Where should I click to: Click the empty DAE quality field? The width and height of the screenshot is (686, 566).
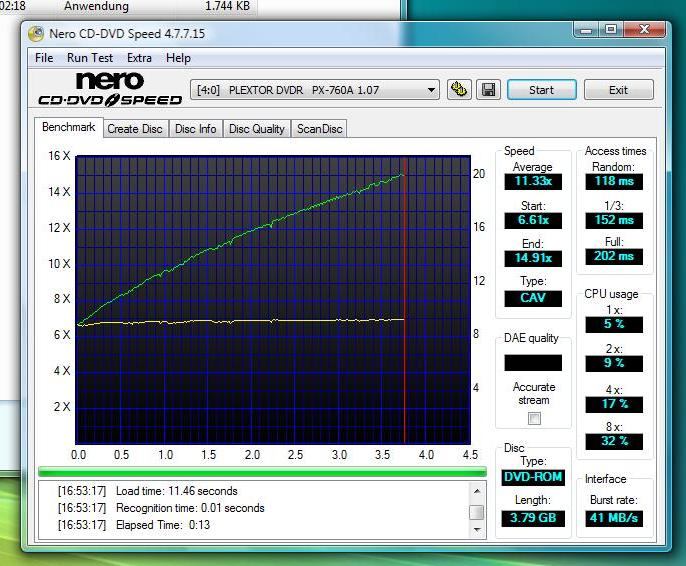tap(533, 363)
